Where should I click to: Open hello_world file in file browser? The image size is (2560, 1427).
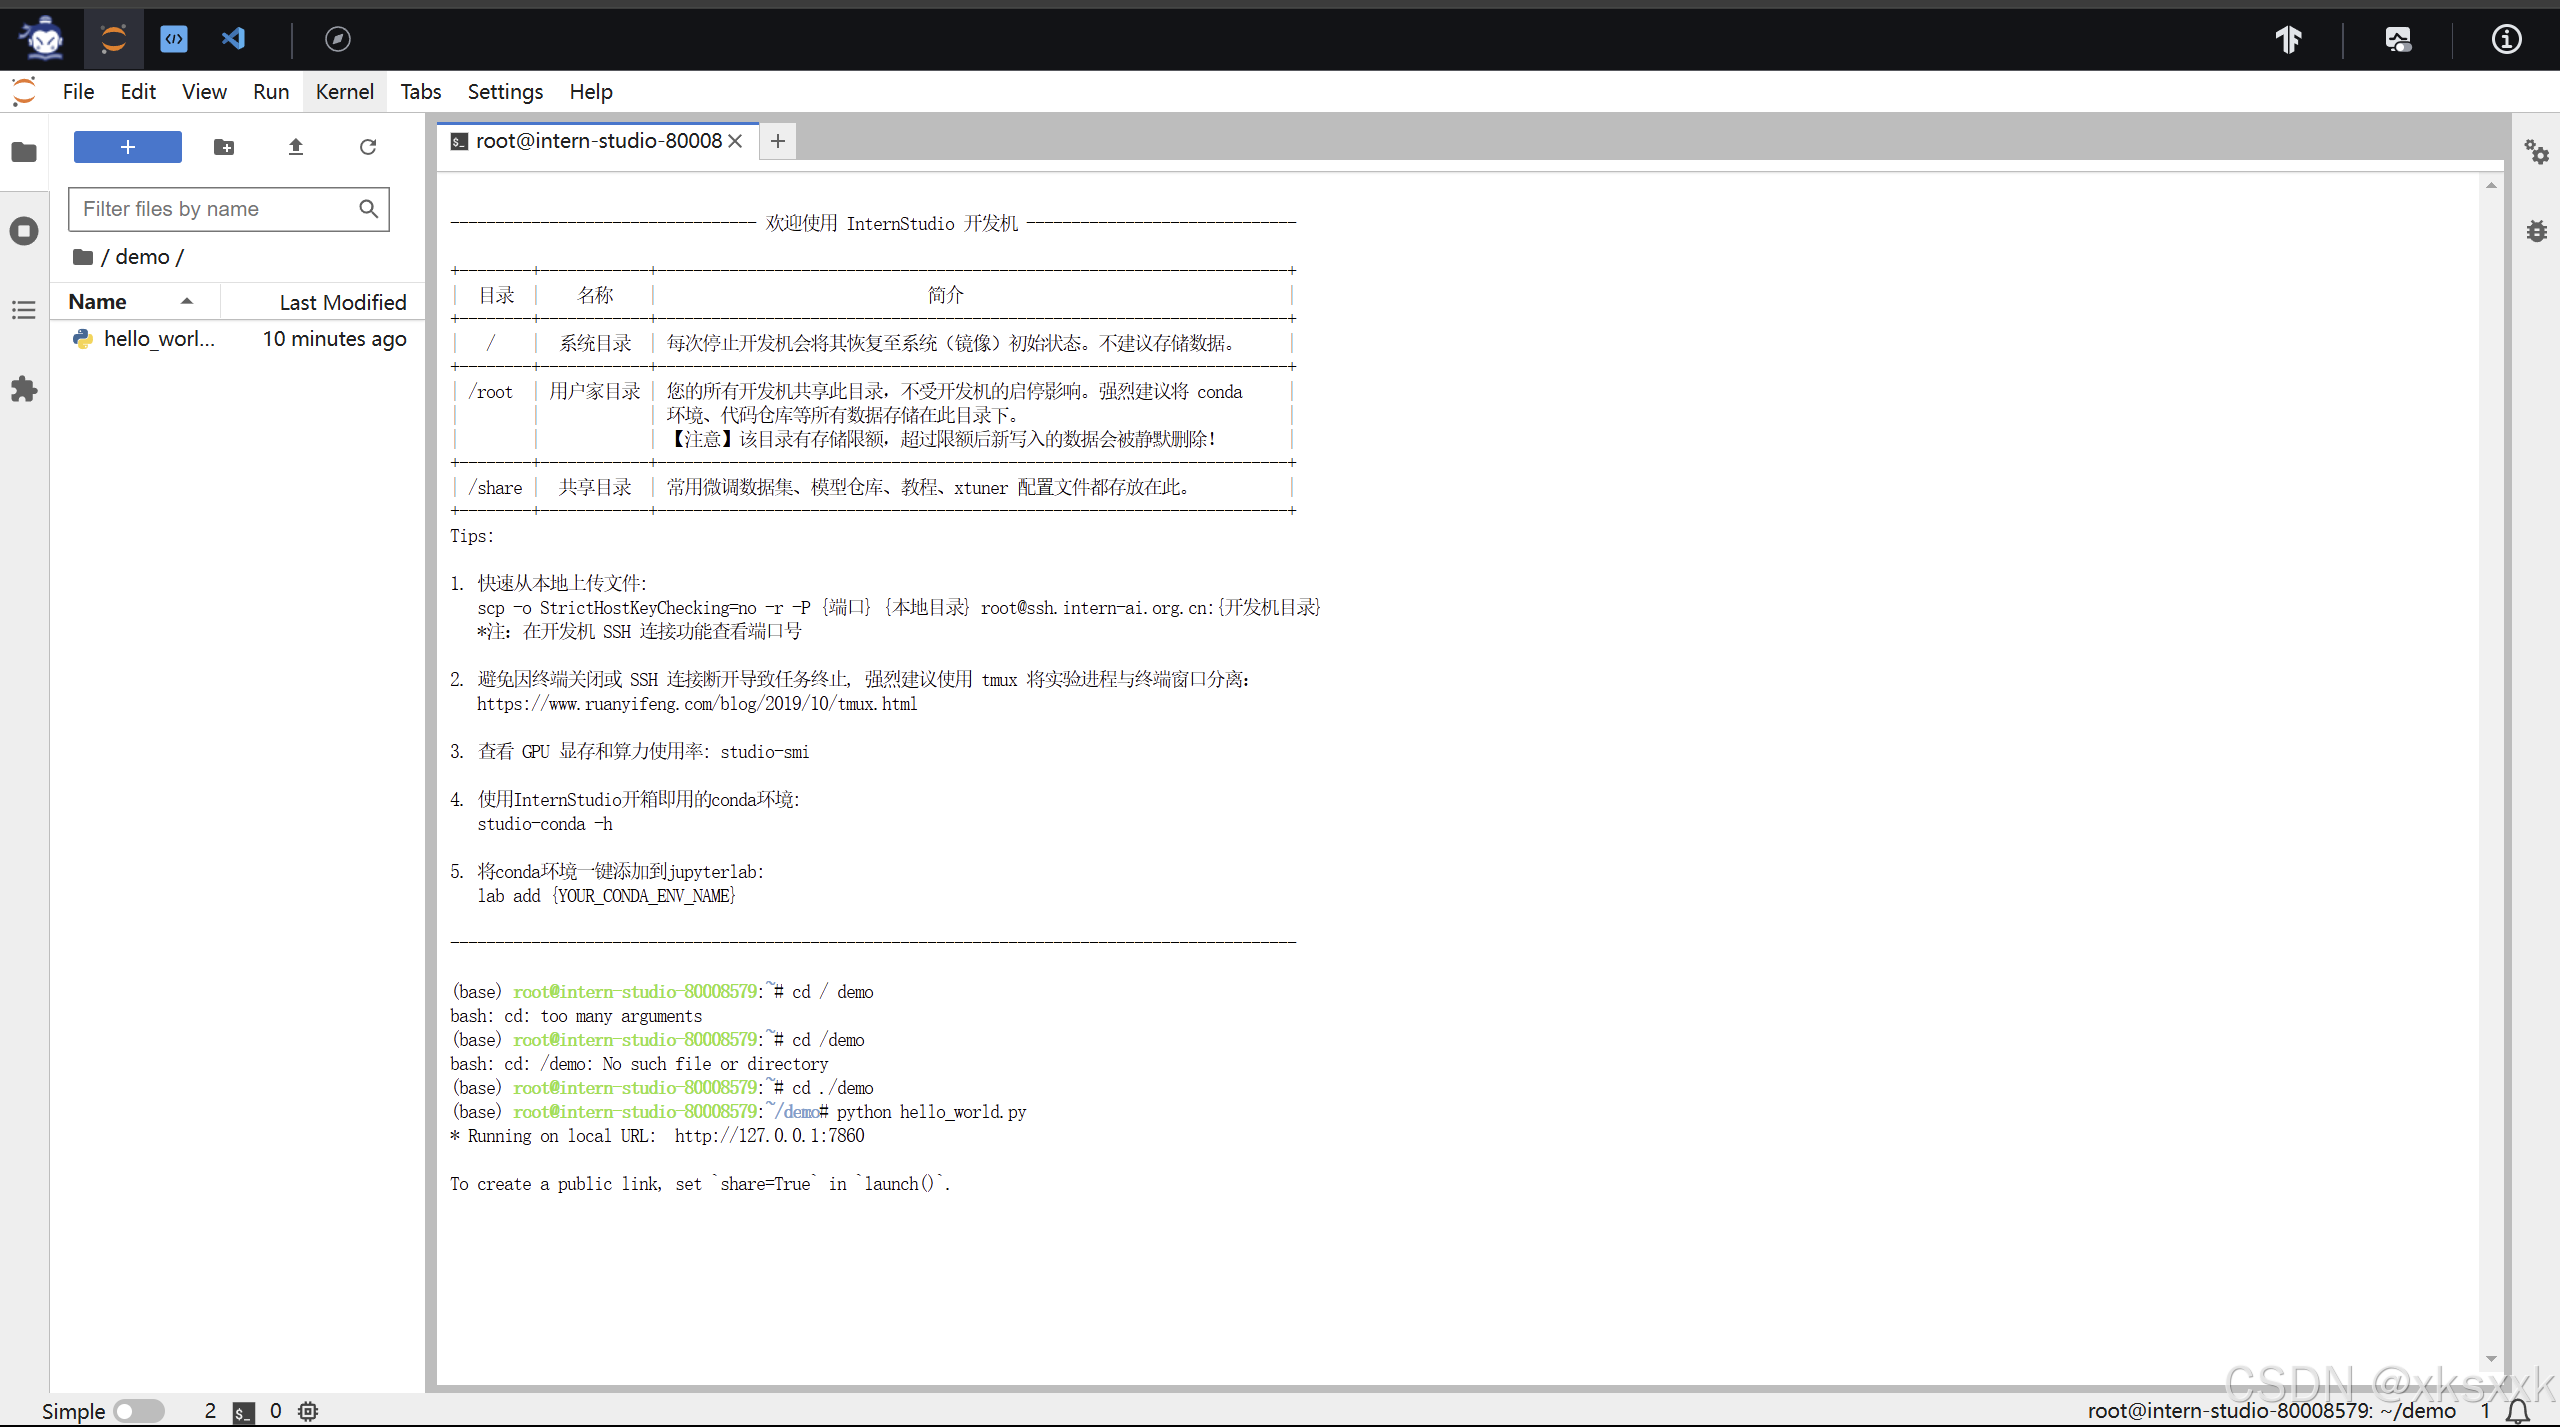pyautogui.click(x=158, y=339)
